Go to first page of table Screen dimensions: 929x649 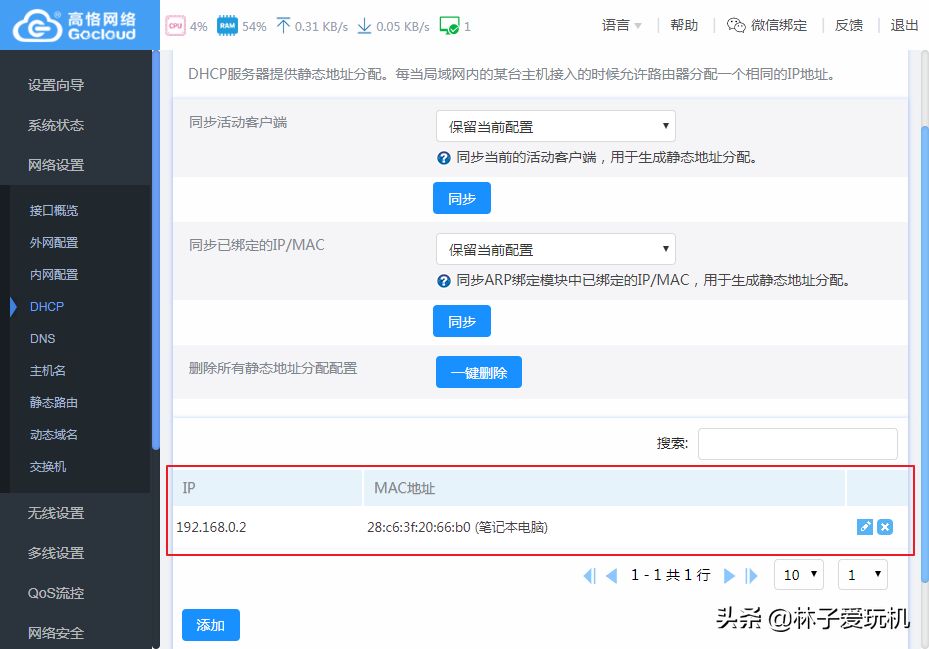tap(590, 575)
